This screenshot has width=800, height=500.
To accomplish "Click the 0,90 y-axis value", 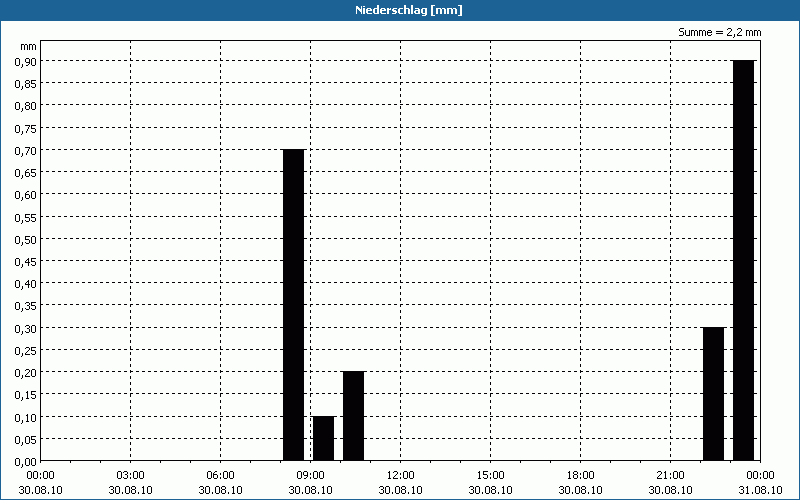I will click(26, 61).
